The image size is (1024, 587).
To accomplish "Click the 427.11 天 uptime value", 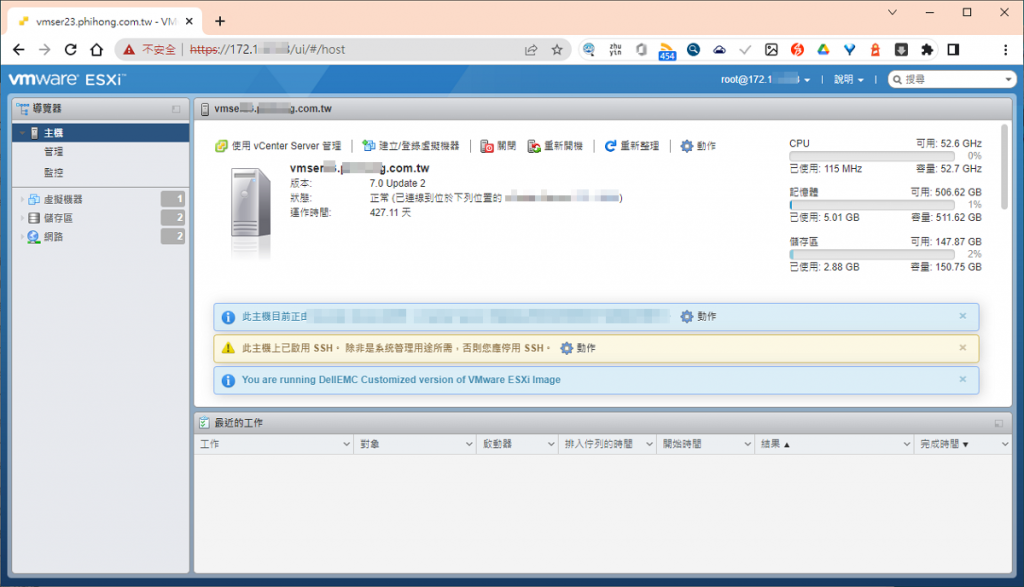I will [x=390, y=212].
